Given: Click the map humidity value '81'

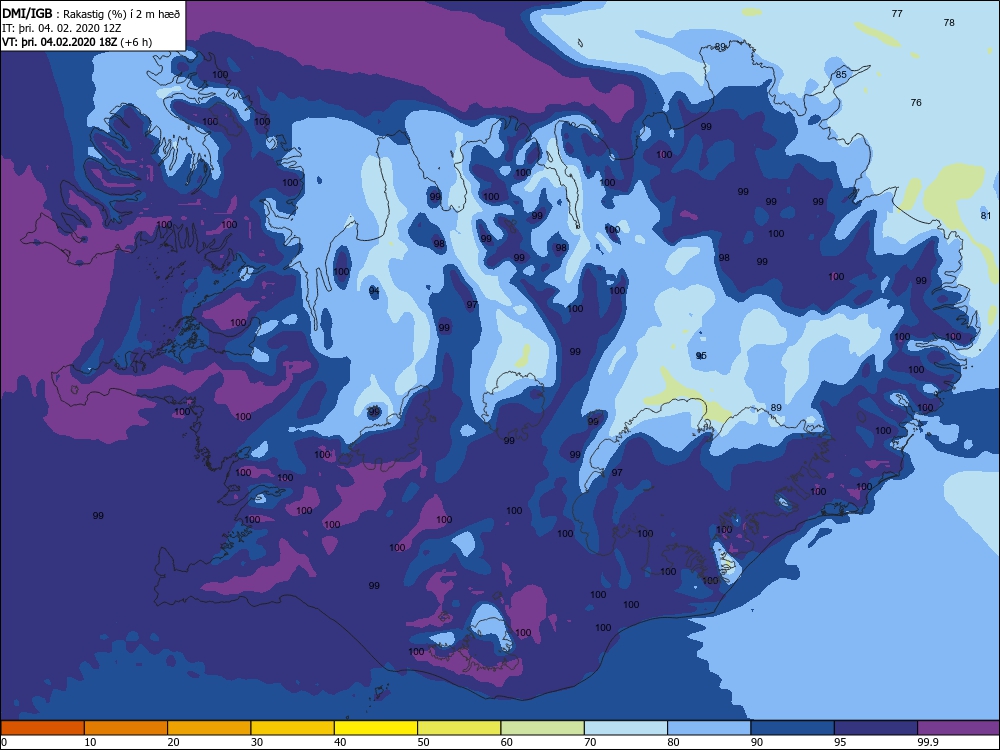Looking at the screenshot, I should (x=986, y=216).
